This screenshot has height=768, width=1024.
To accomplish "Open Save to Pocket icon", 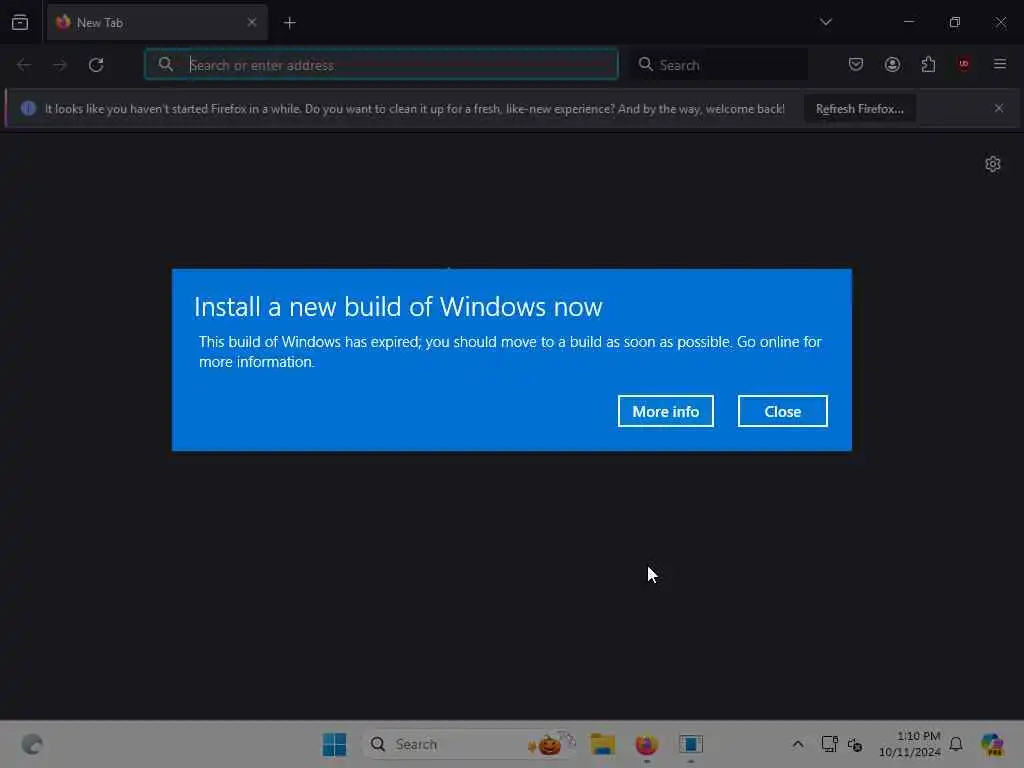I will (856, 64).
